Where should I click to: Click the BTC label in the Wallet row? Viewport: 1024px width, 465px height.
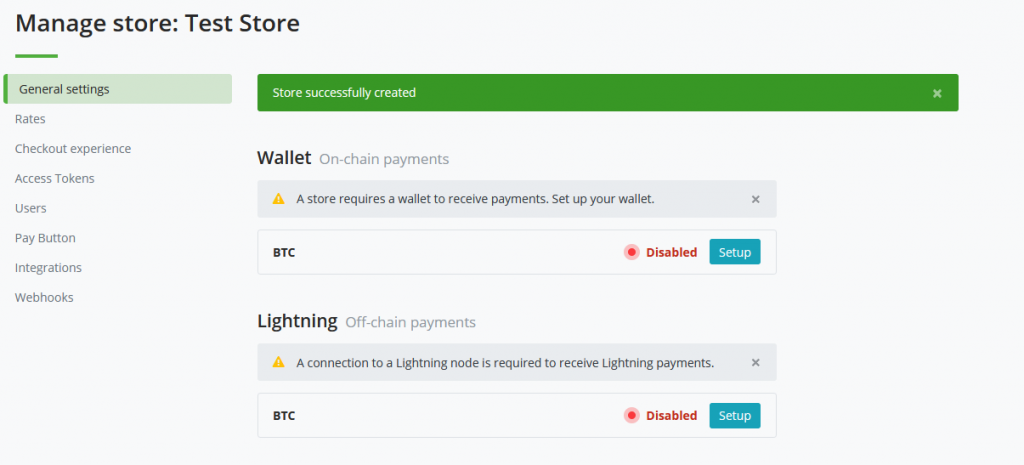[x=284, y=252]
